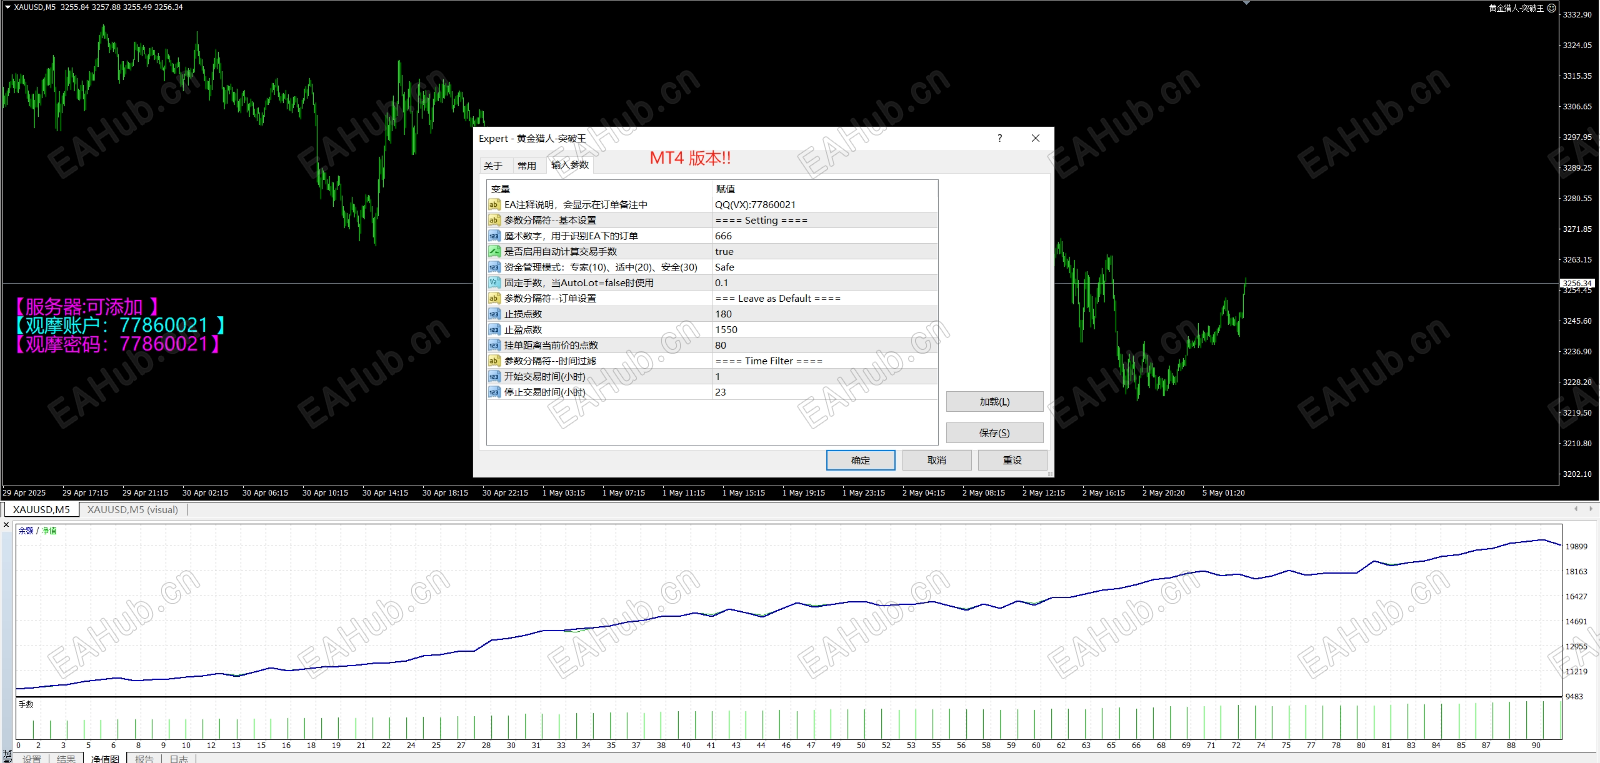The height and width of the screenshot is (763, 1600).
Task: Click the string icon beside EA注释说明 row
Action: [494, 204]
